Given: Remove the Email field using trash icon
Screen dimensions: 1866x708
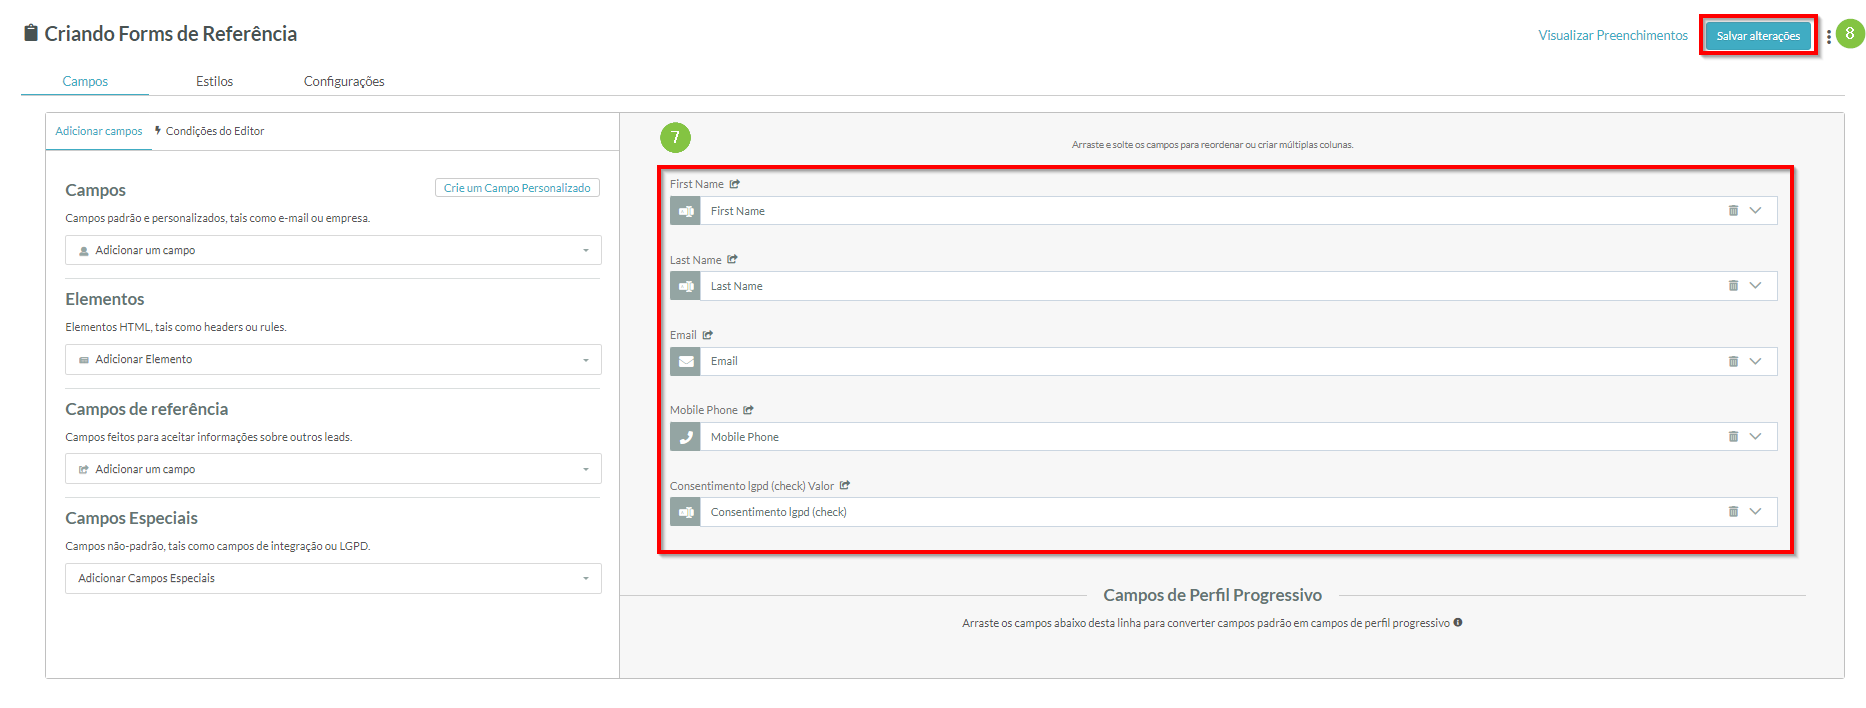Looking at the screenshot, I should click(x=1733, y=362).
